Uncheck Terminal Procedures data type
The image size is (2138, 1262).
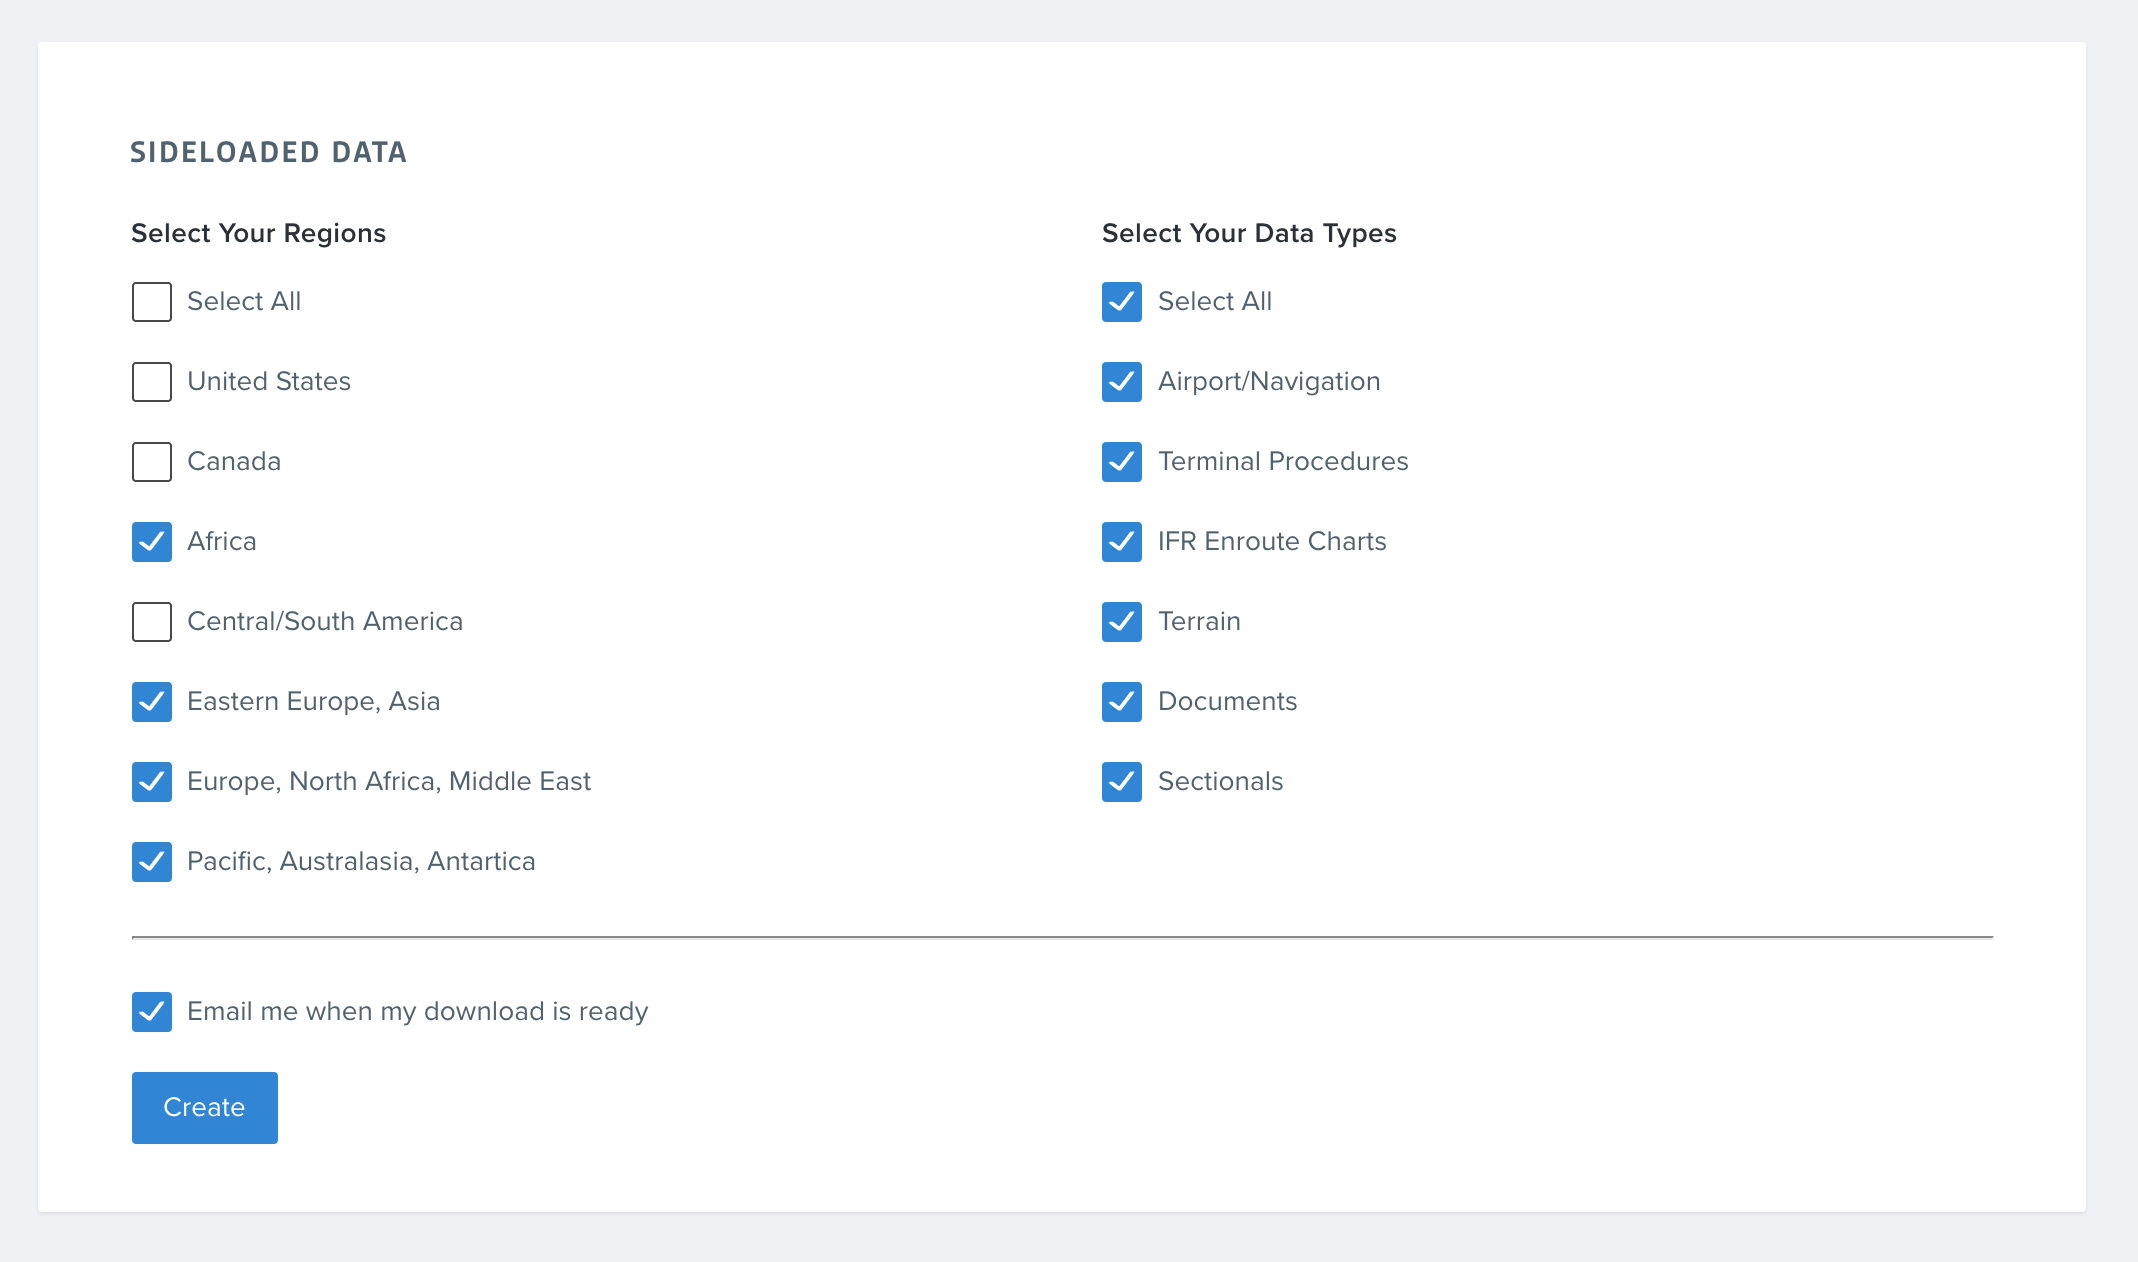[x=1122, y=462]
